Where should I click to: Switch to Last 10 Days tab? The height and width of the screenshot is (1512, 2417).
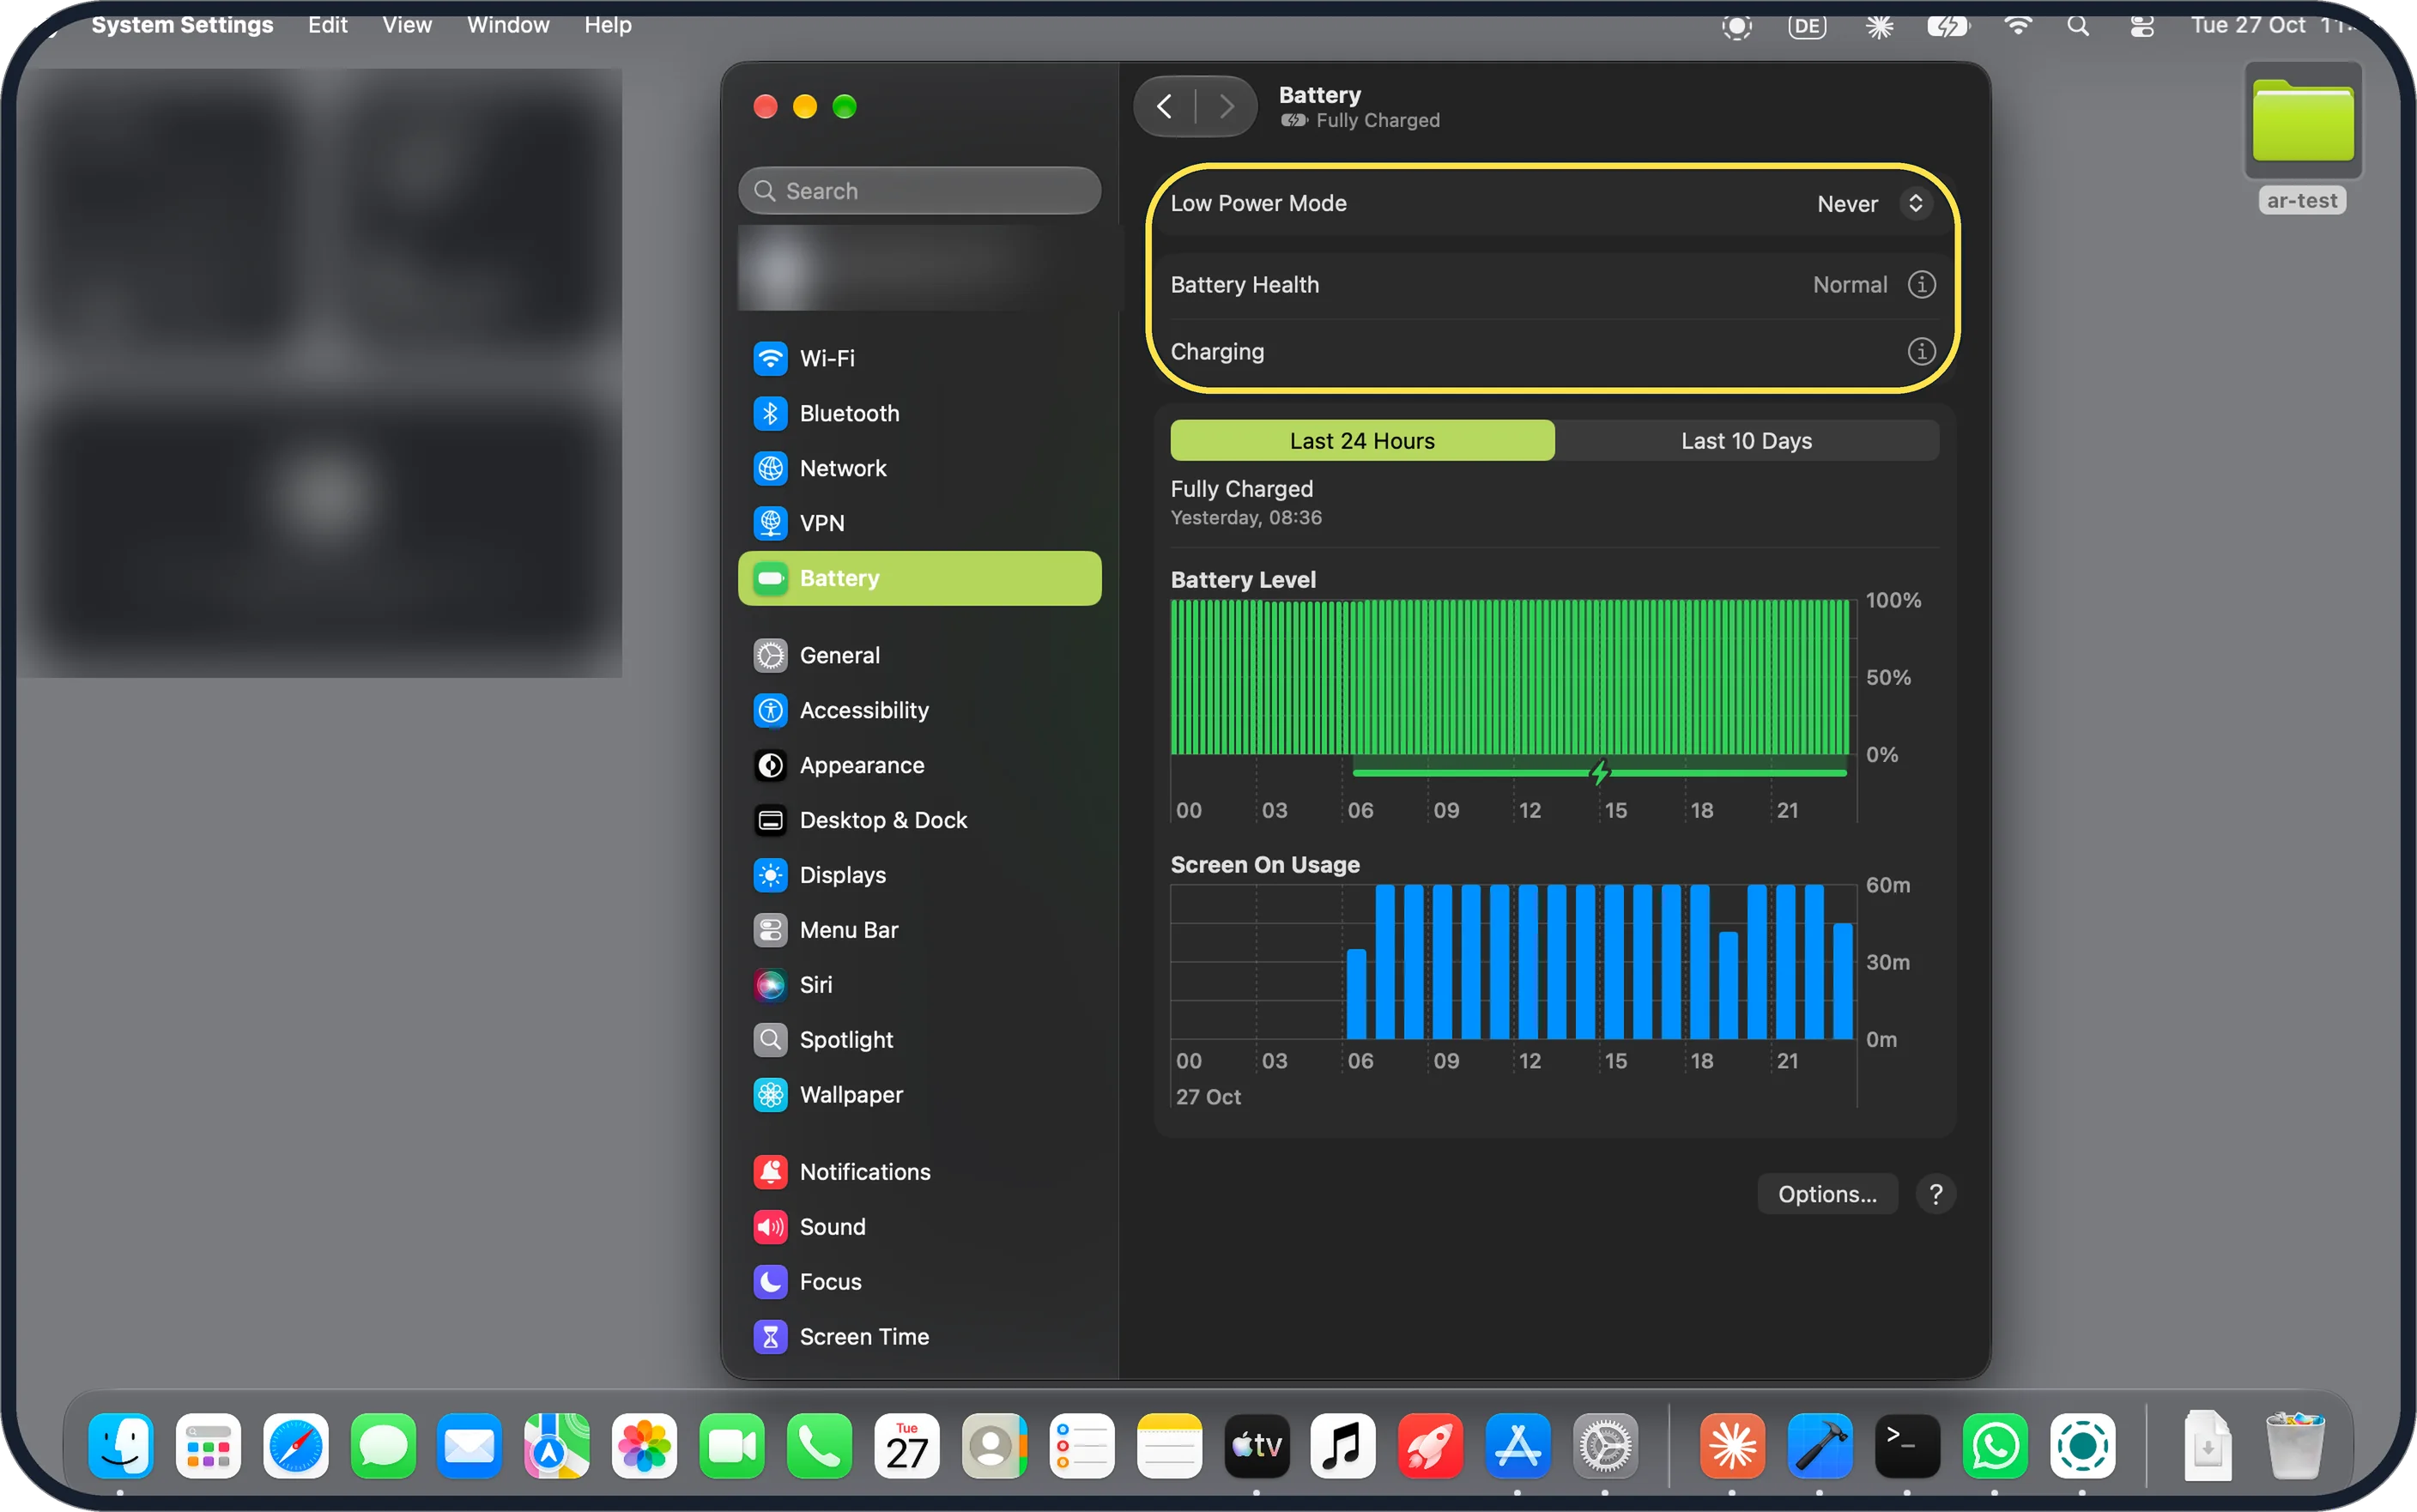pos(1746,441)
